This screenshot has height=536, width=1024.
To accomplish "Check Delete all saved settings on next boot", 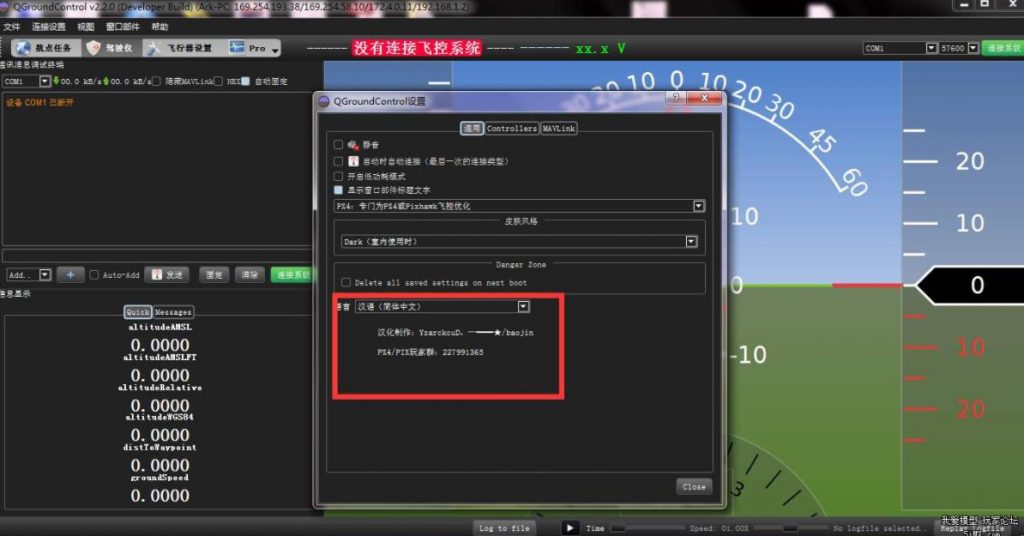I will tap(346, 283).
